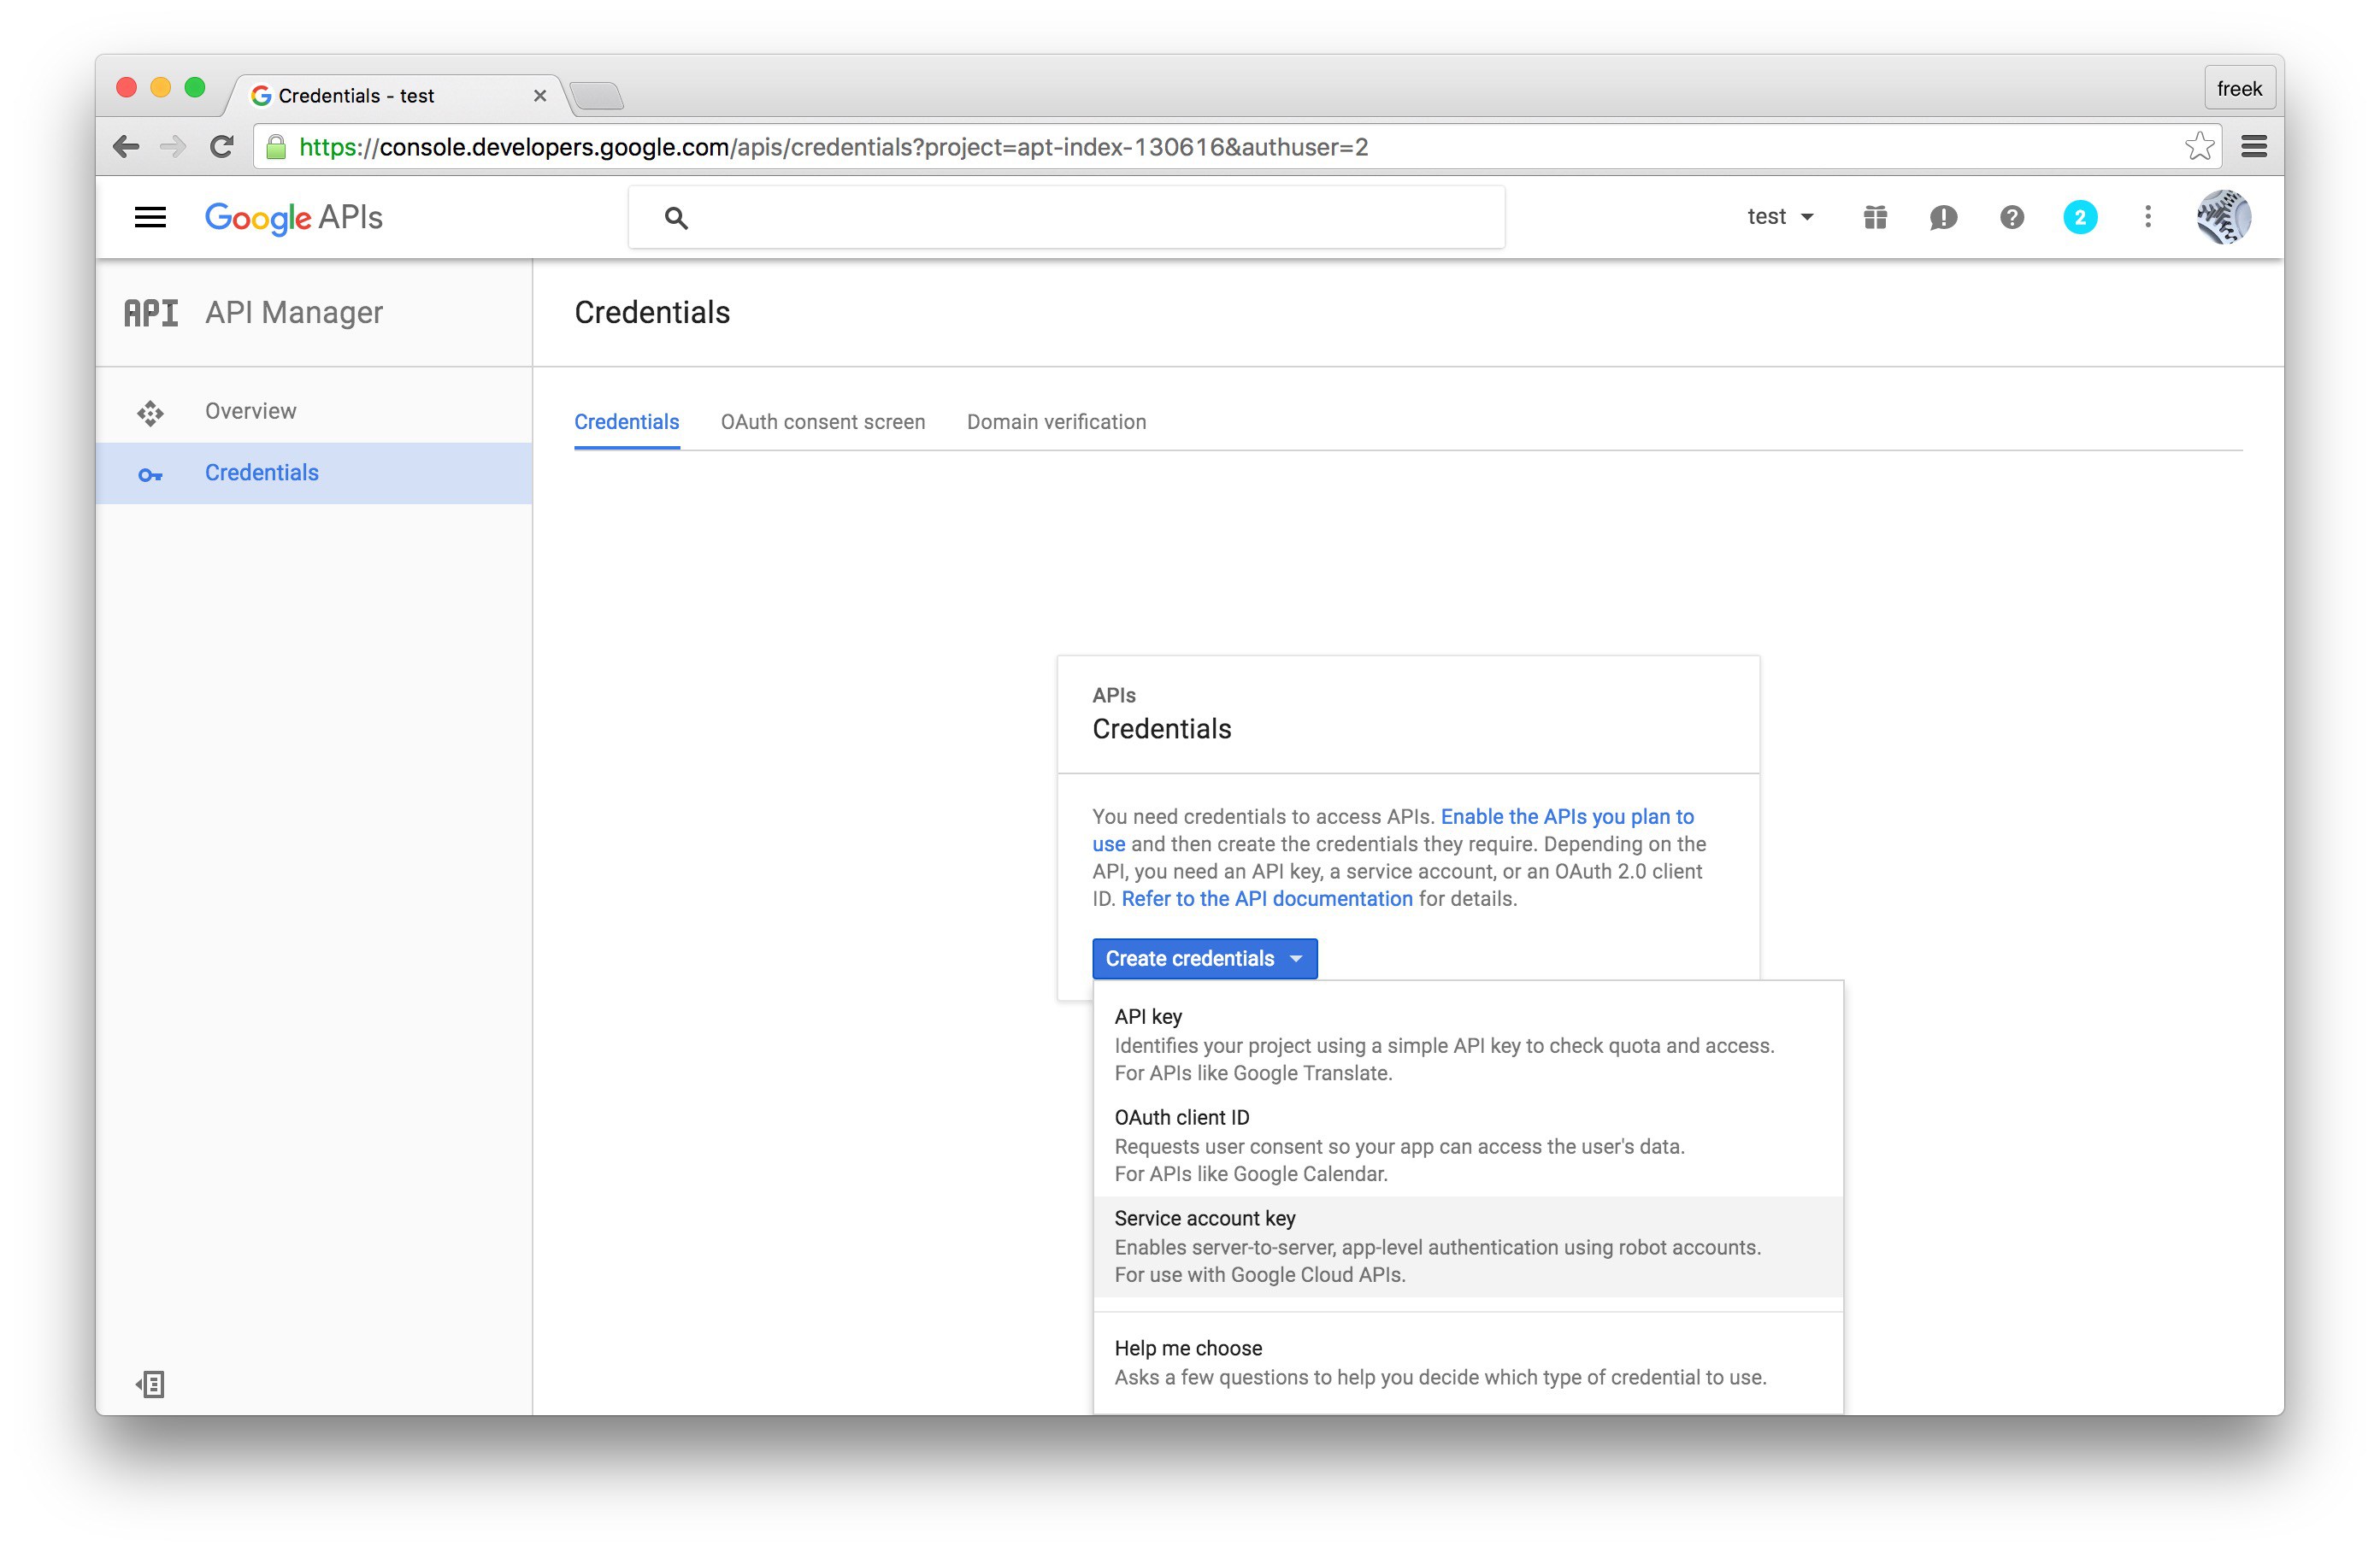Reload the page in the browser
The image size is (2380, 1552).
click(222, 147)
